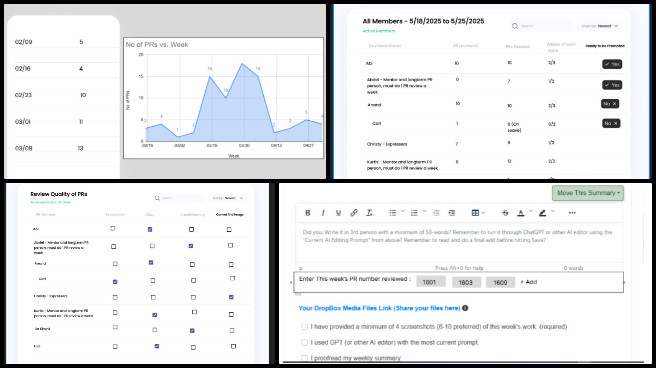Clear formatting with the Tx icon
This screenshot has width=656, height=368.
pyautogui.click(x=369, y=213)
